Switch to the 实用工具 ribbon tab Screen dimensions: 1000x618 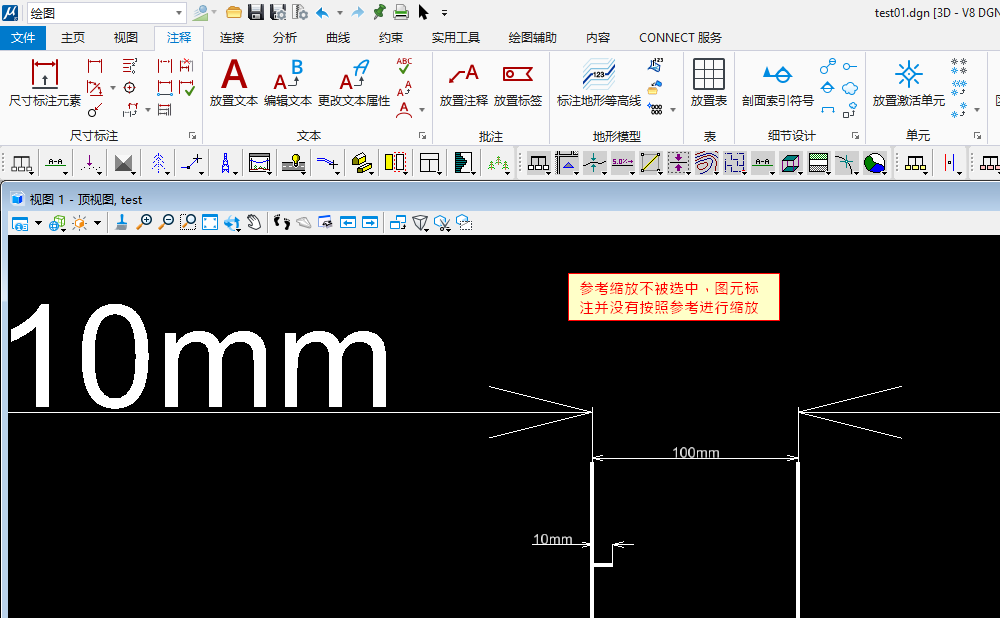(x=455, y=38)
